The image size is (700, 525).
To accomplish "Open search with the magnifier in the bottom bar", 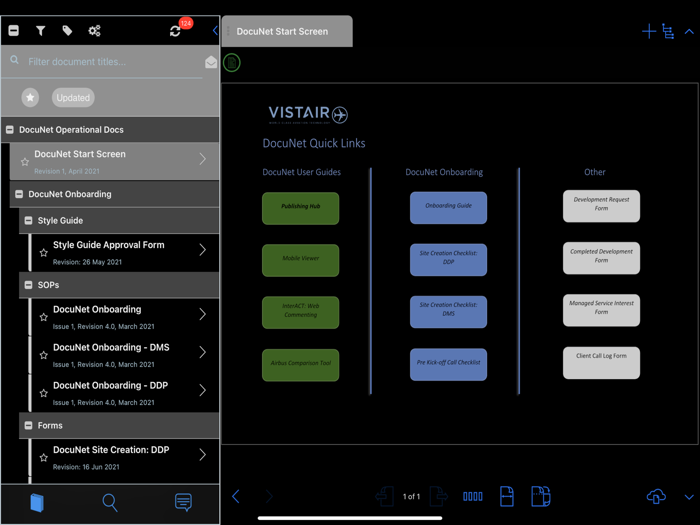I will (x=110, y=503).
